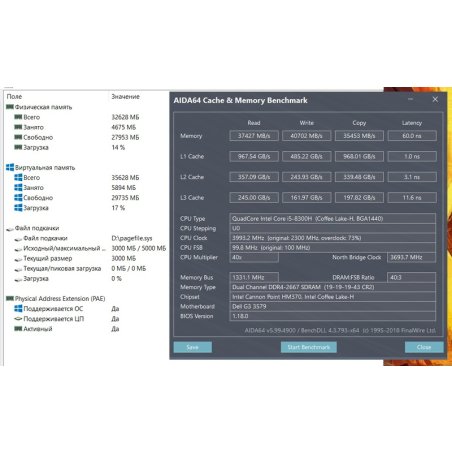Select the value D:\pagefile.sys
The image size is (452, 452).
(132, 238)
